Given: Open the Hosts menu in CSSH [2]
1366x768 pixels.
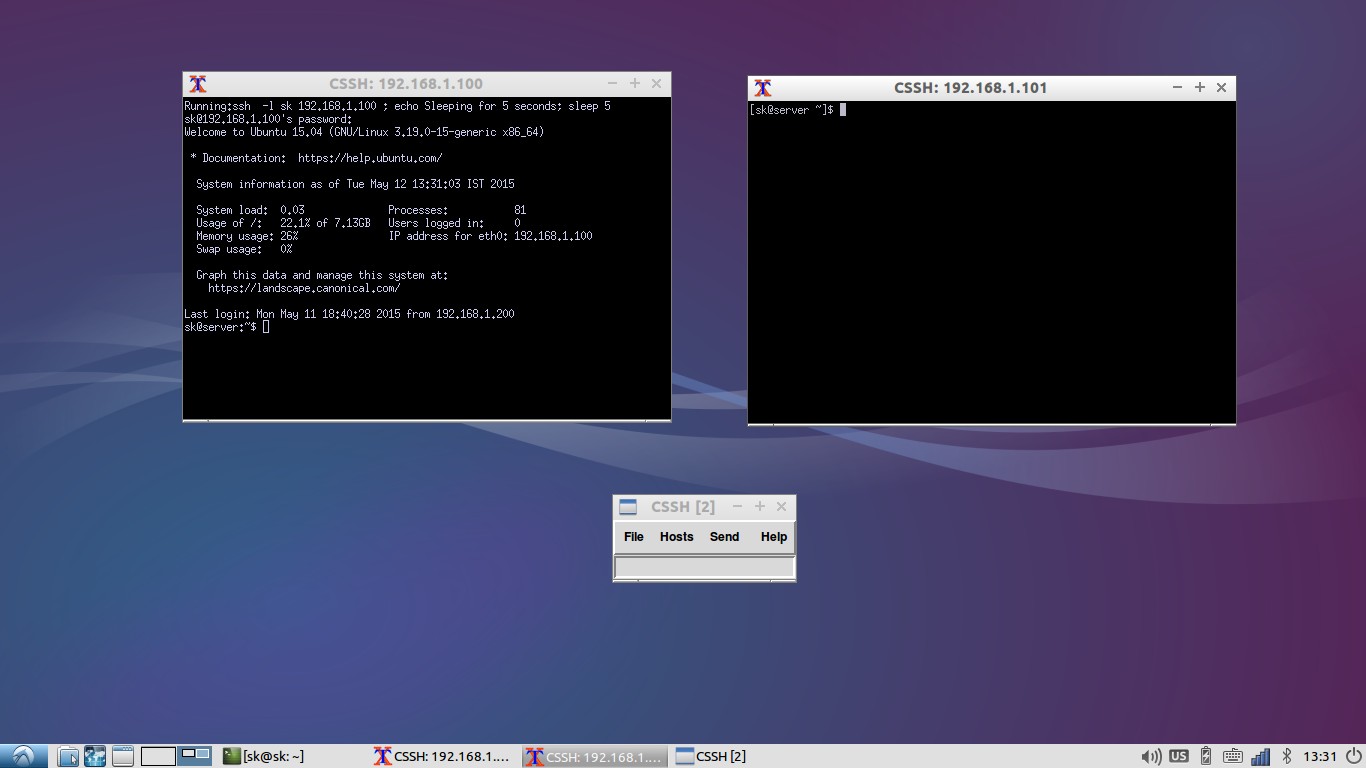Looking at the screenshot, I should point(677,537).
